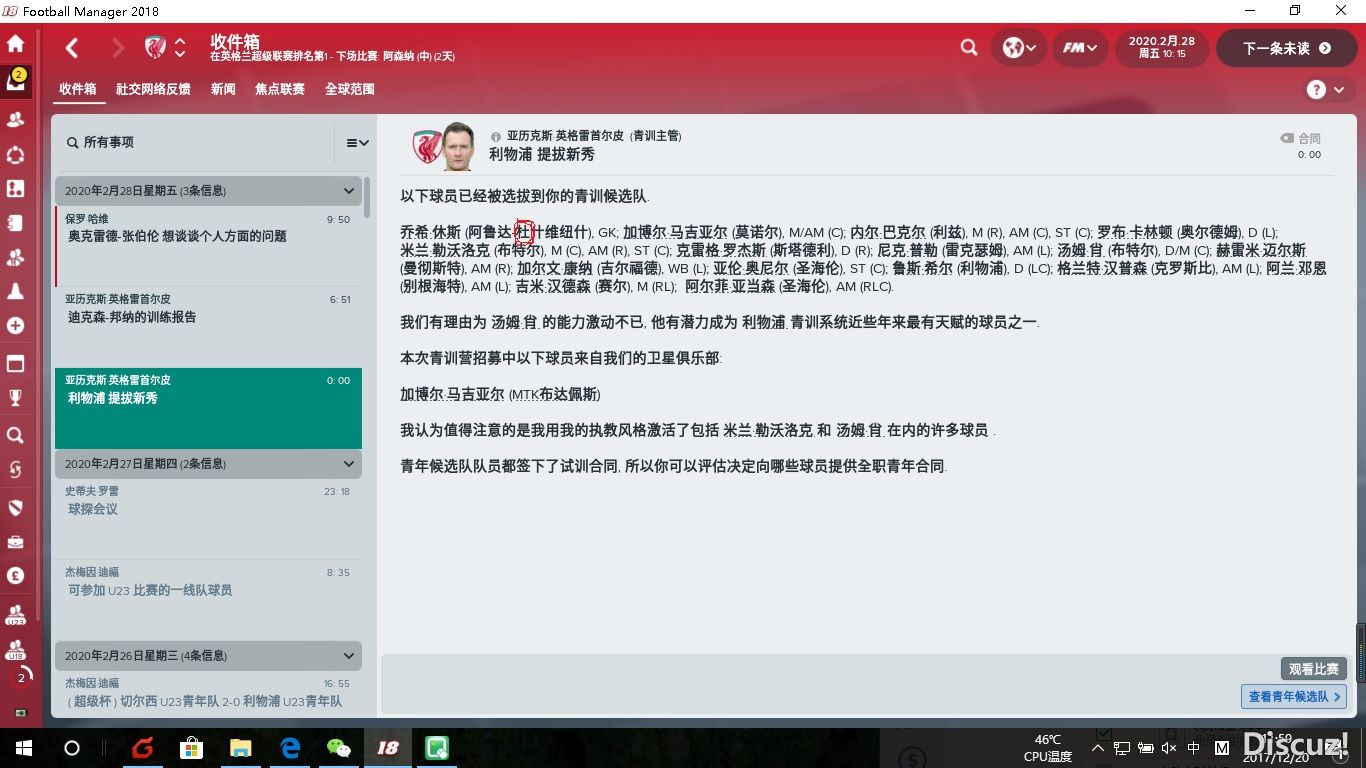
Task: Go back using the left arrow
Action: tap(72, 48)
